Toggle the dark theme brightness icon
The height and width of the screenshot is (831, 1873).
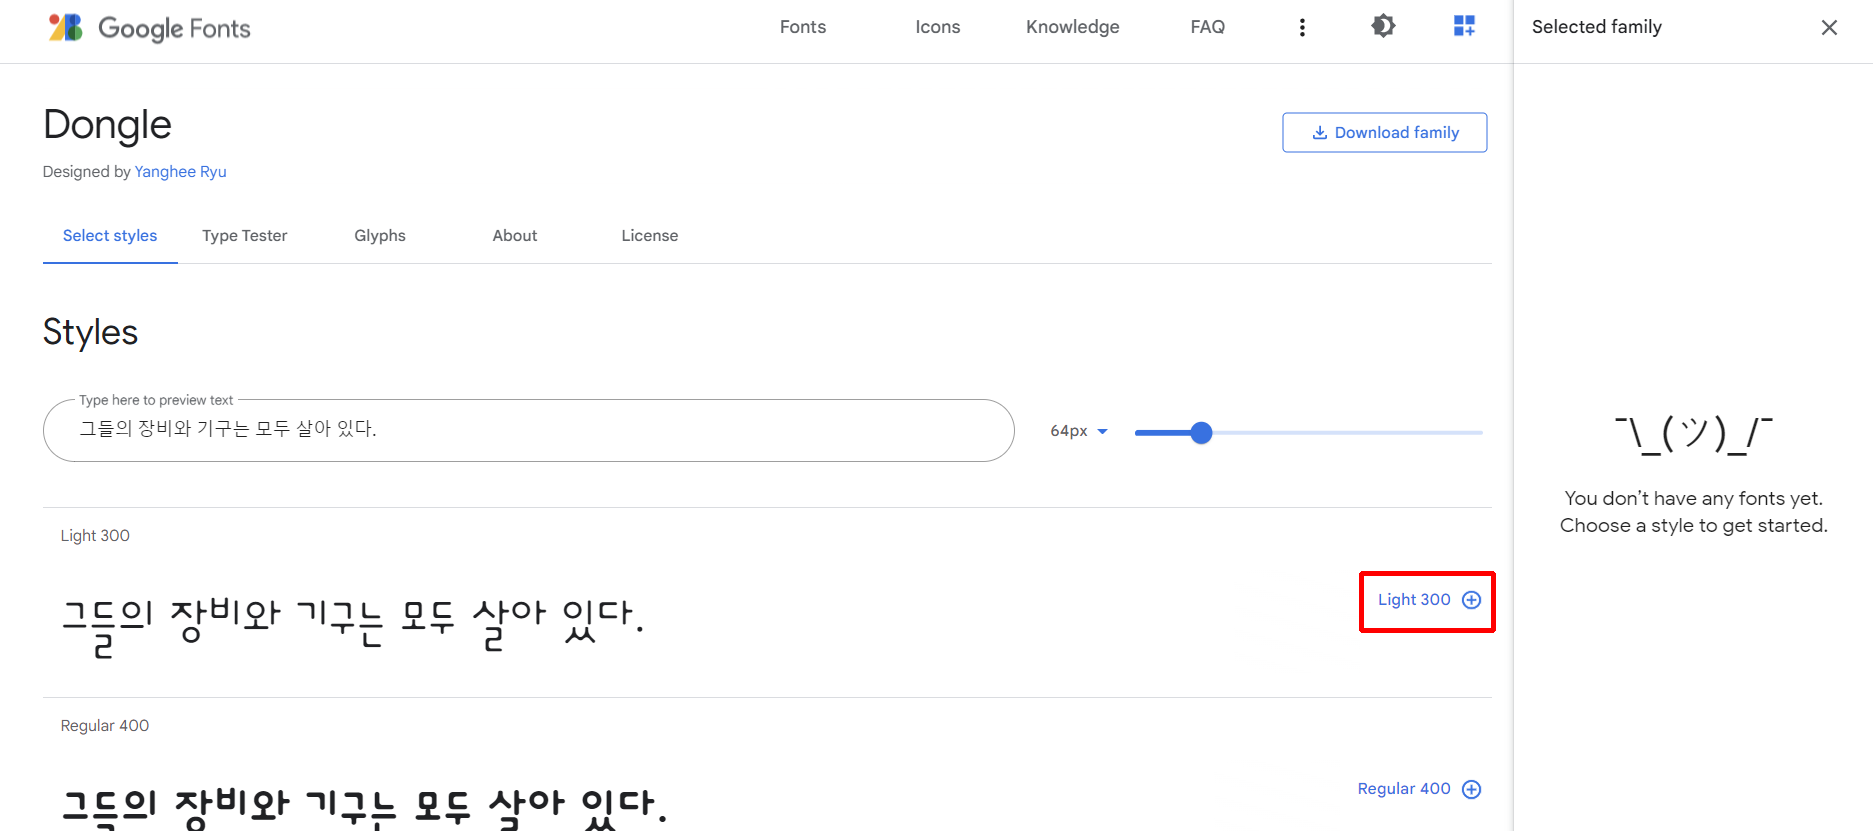pos(1383,26)
